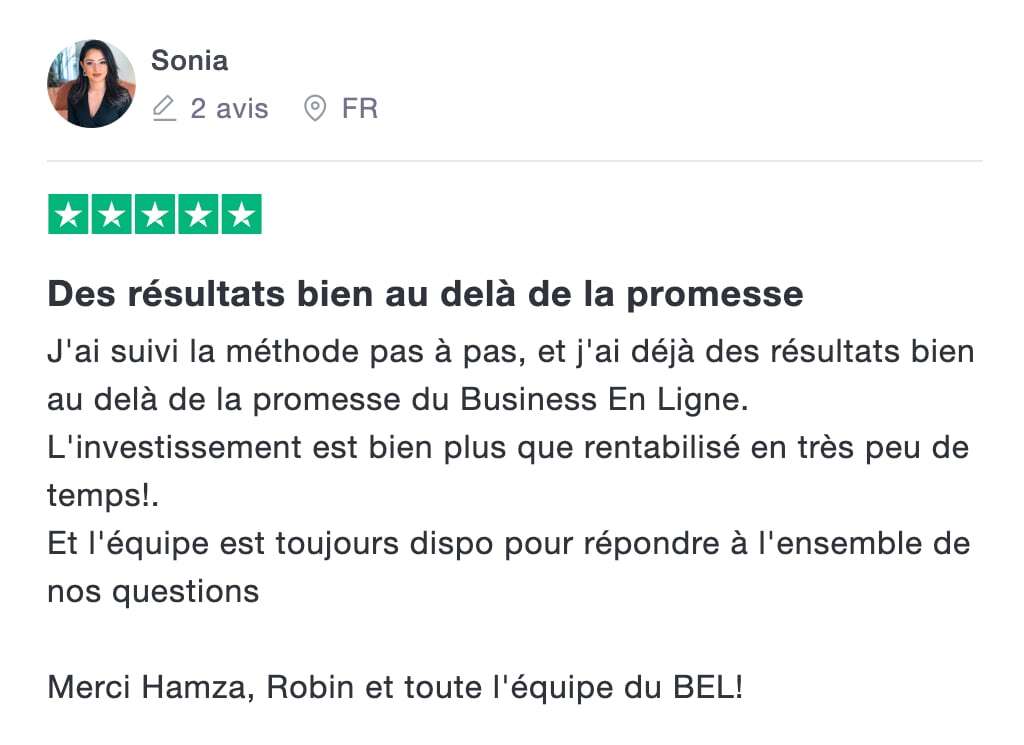Image resolution: width=1024 pixels, height=745 pixels.
Task: Click the fifth green rating star
Action: coord(242,214)
